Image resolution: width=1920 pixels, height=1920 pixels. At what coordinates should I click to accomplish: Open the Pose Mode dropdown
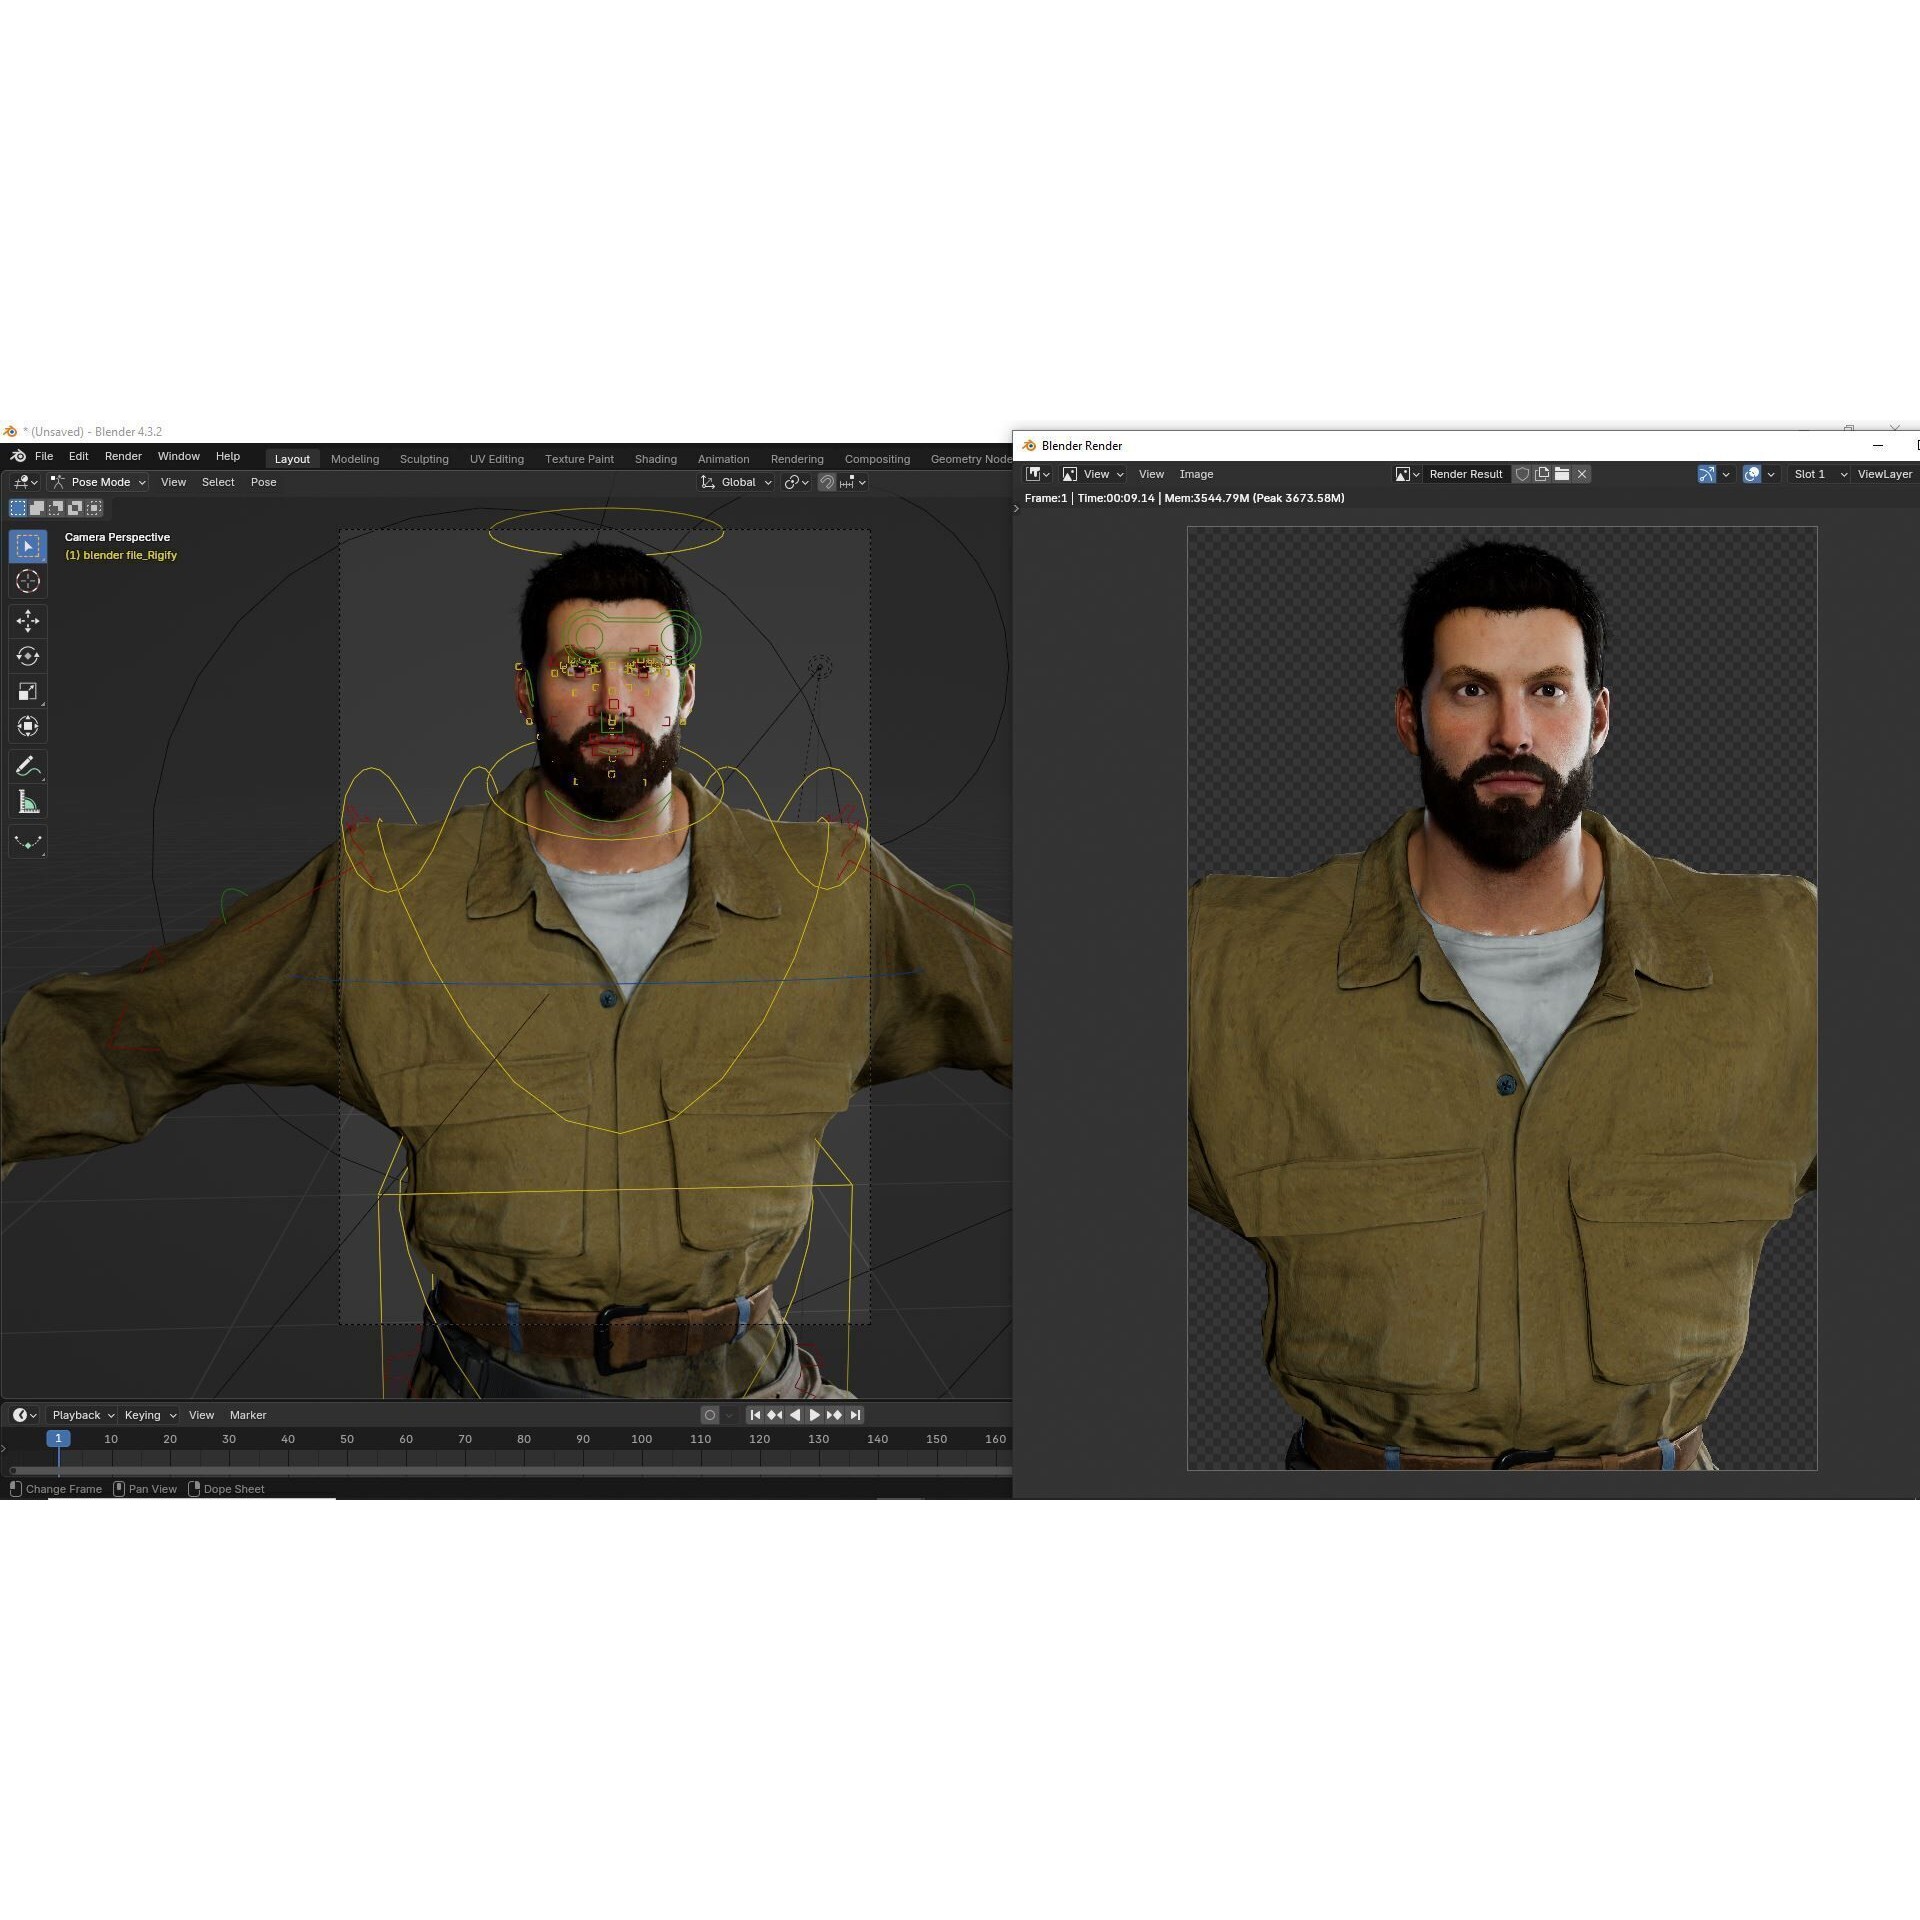(x=99, y=482)
